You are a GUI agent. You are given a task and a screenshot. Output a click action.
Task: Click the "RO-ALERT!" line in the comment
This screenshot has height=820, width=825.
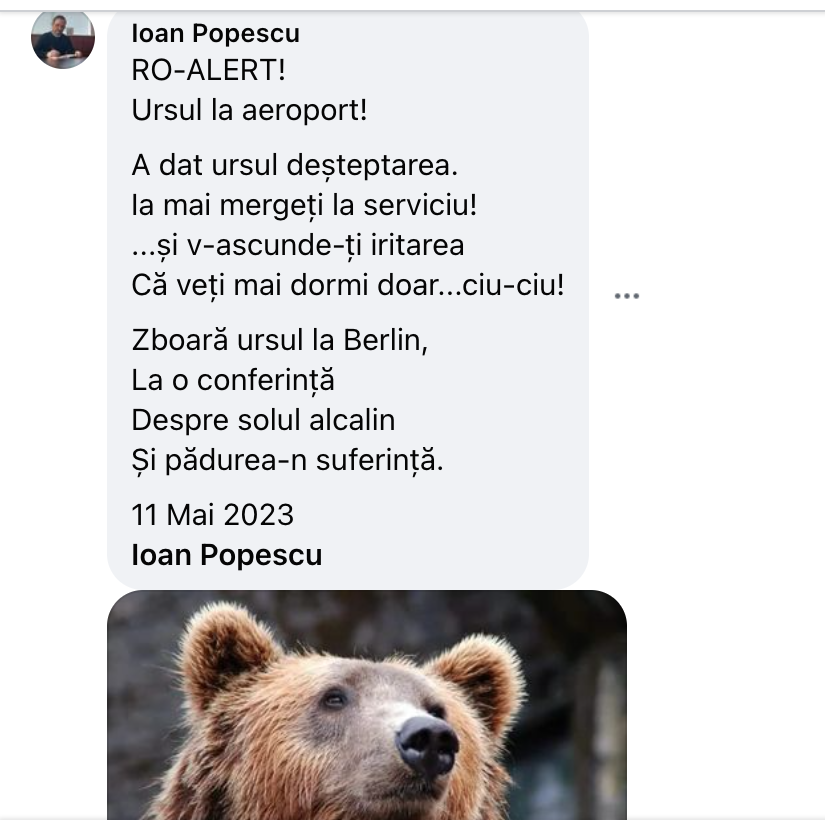215,71
